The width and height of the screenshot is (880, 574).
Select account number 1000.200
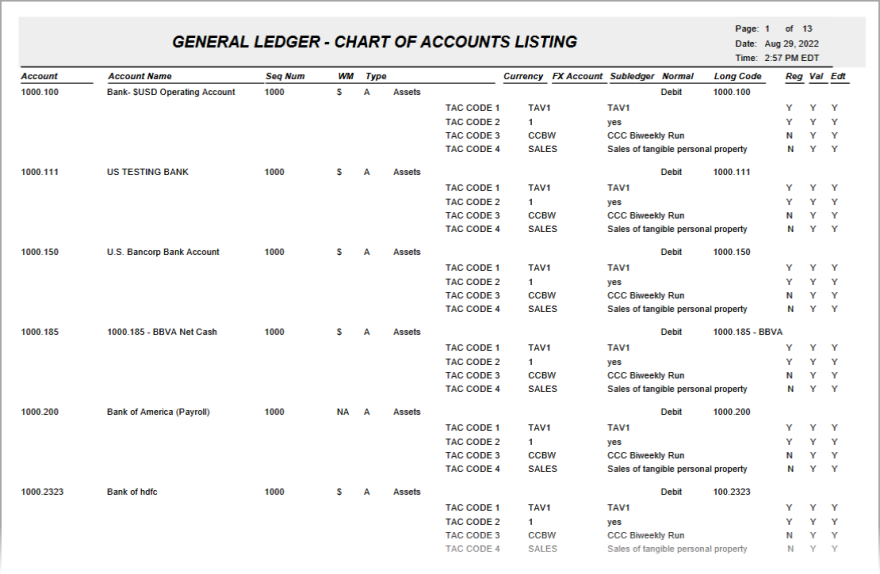click(40, 412)
